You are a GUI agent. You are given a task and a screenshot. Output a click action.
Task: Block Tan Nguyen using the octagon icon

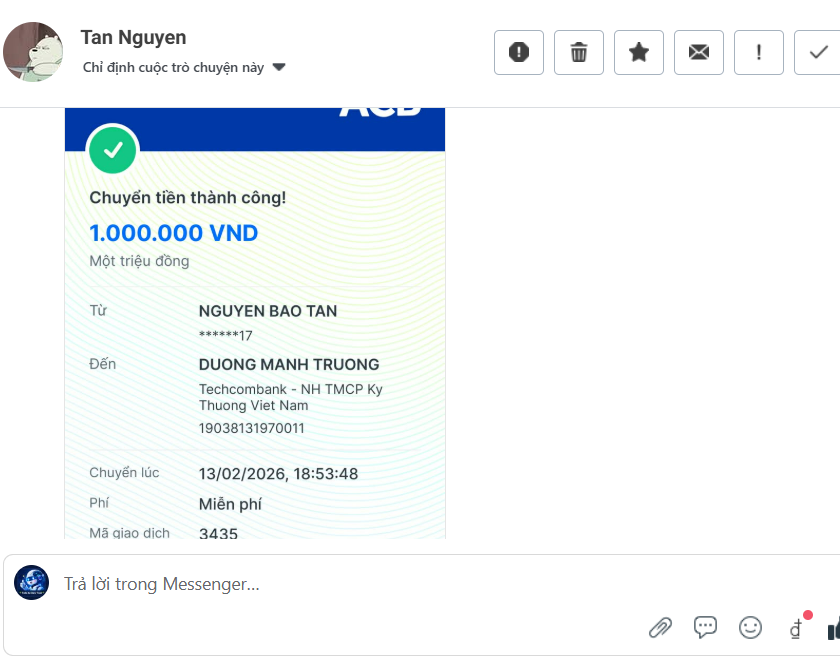coord(518,52)
